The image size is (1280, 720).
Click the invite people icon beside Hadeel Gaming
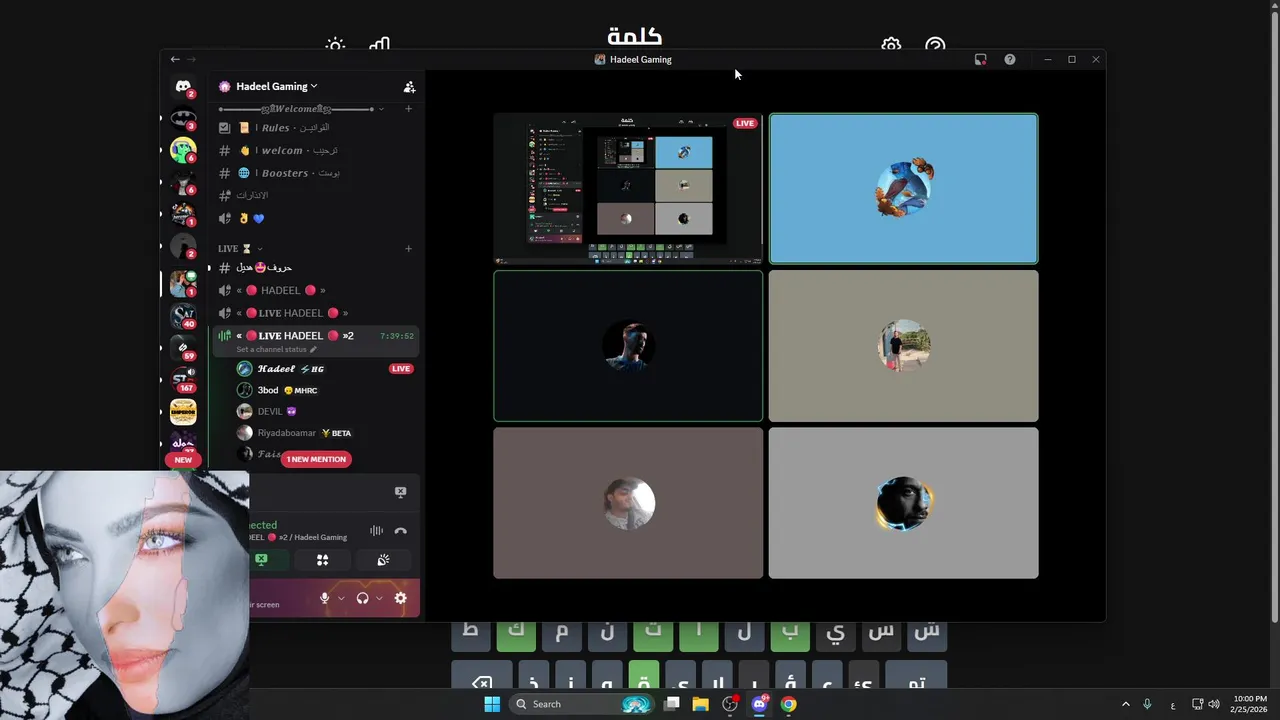pyautogui.click(x=409, y=87)
